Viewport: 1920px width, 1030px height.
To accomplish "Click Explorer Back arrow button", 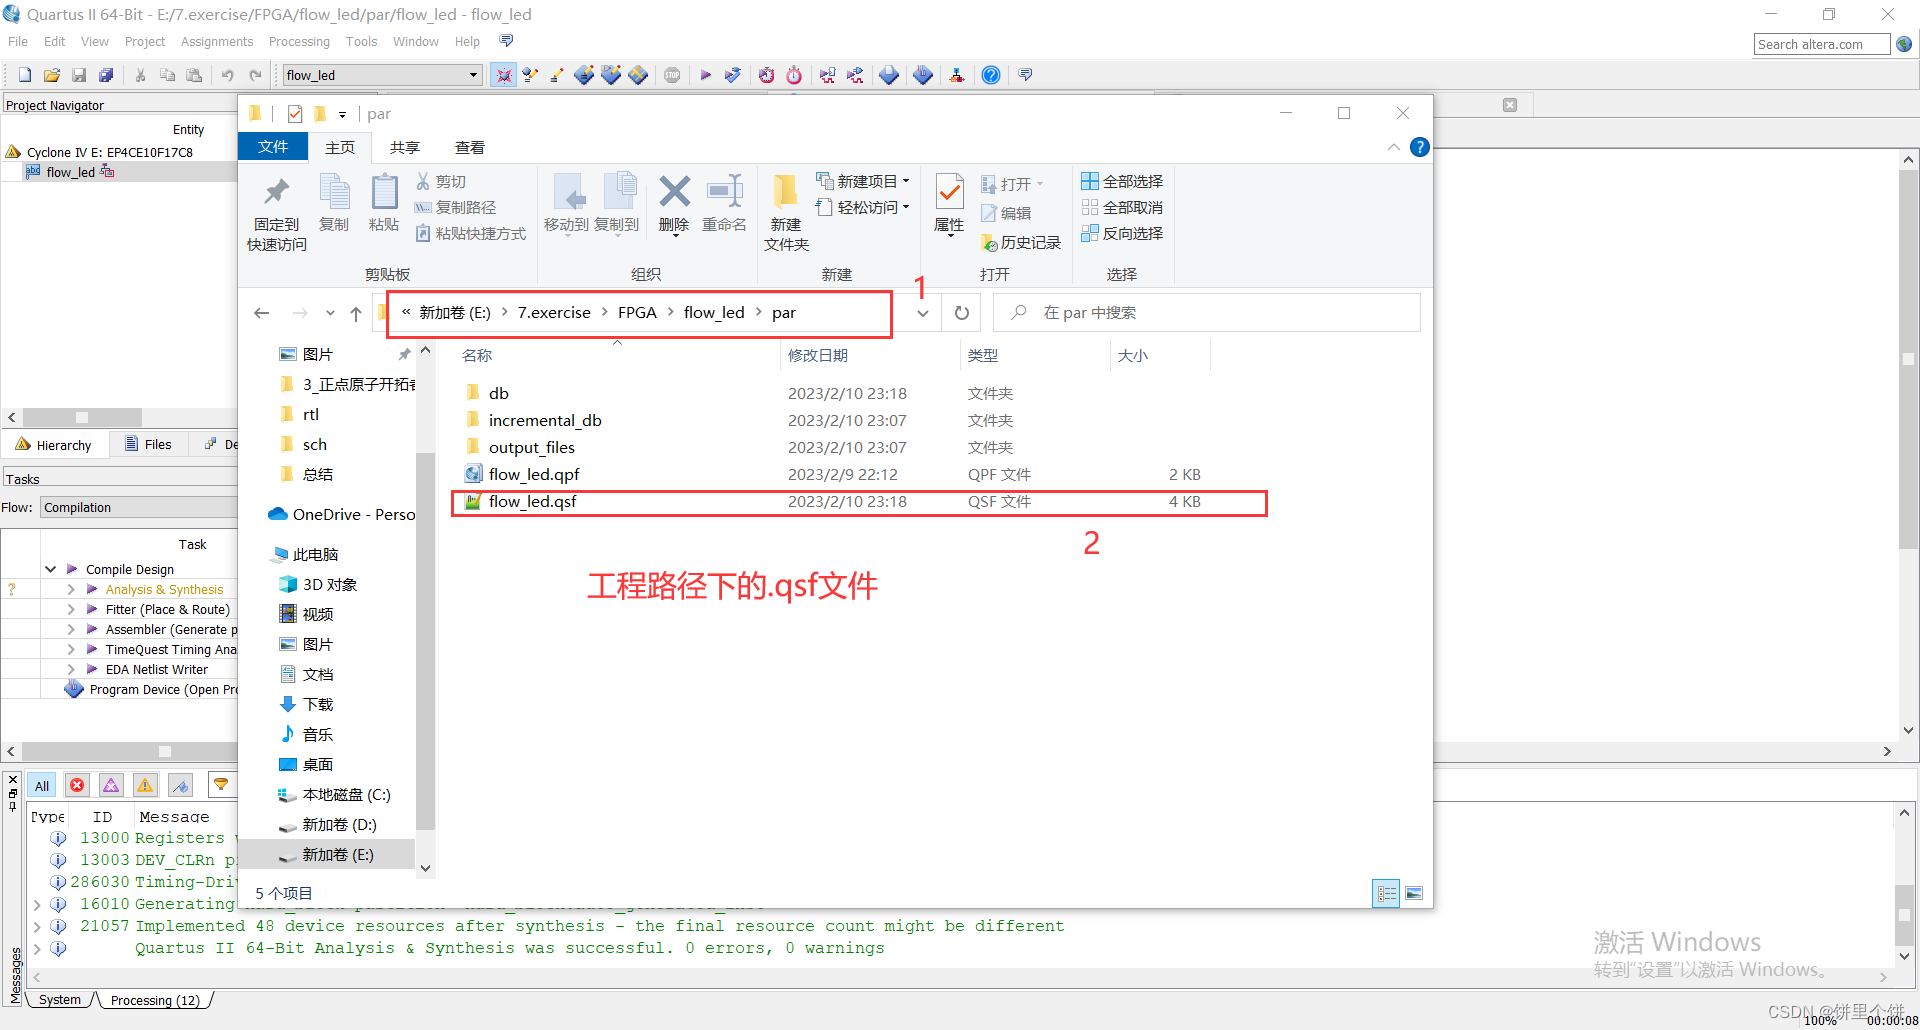I will 262,313.
